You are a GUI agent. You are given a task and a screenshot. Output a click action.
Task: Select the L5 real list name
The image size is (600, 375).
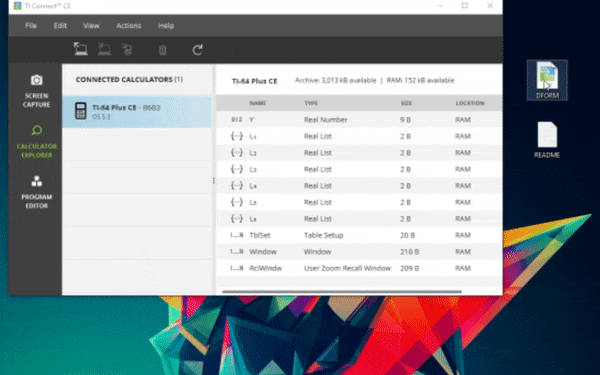253,202
